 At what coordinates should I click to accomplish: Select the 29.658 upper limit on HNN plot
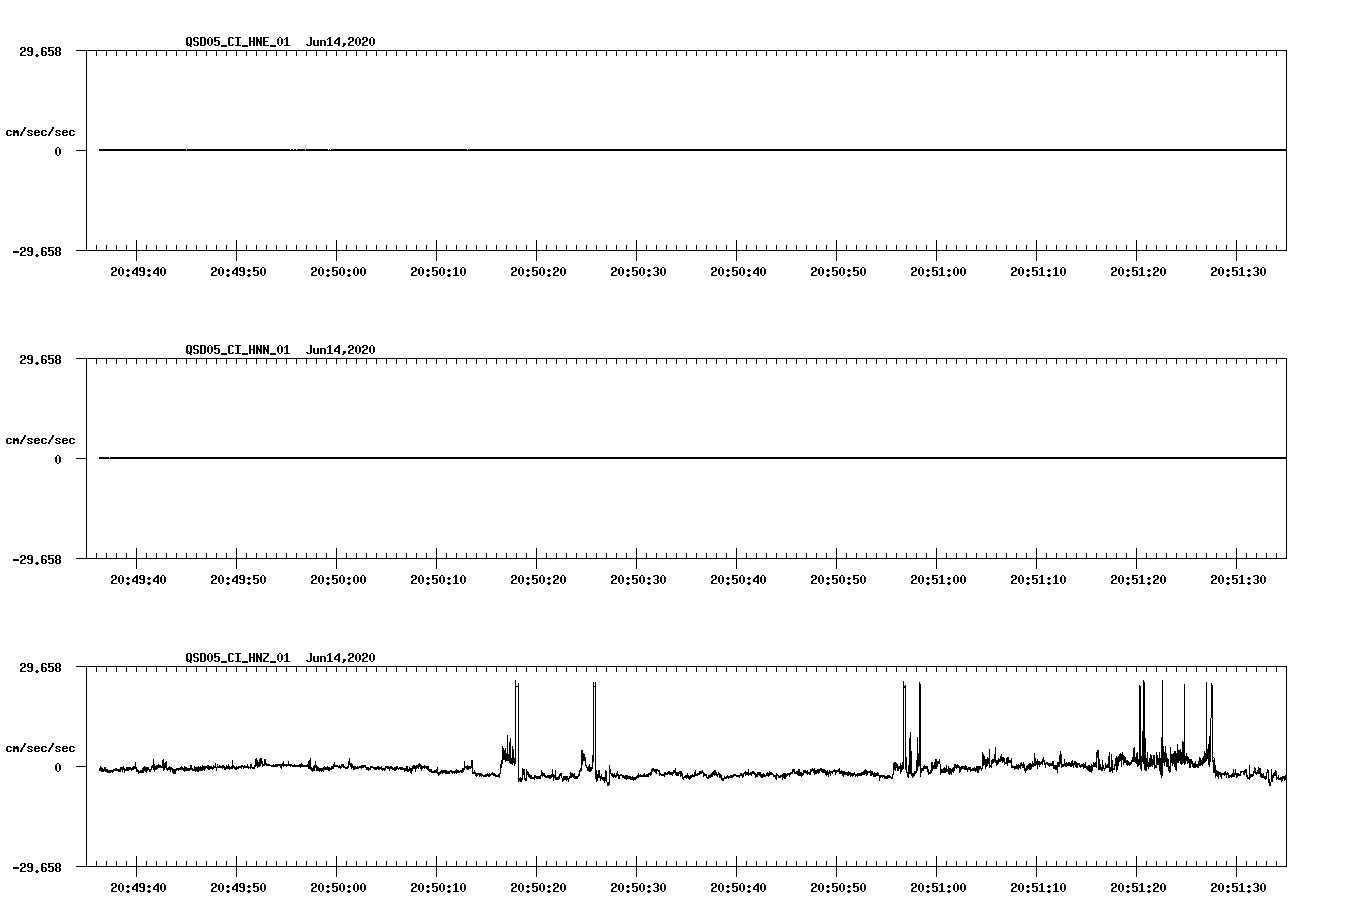pyautogui.click(x=41, y=359)
